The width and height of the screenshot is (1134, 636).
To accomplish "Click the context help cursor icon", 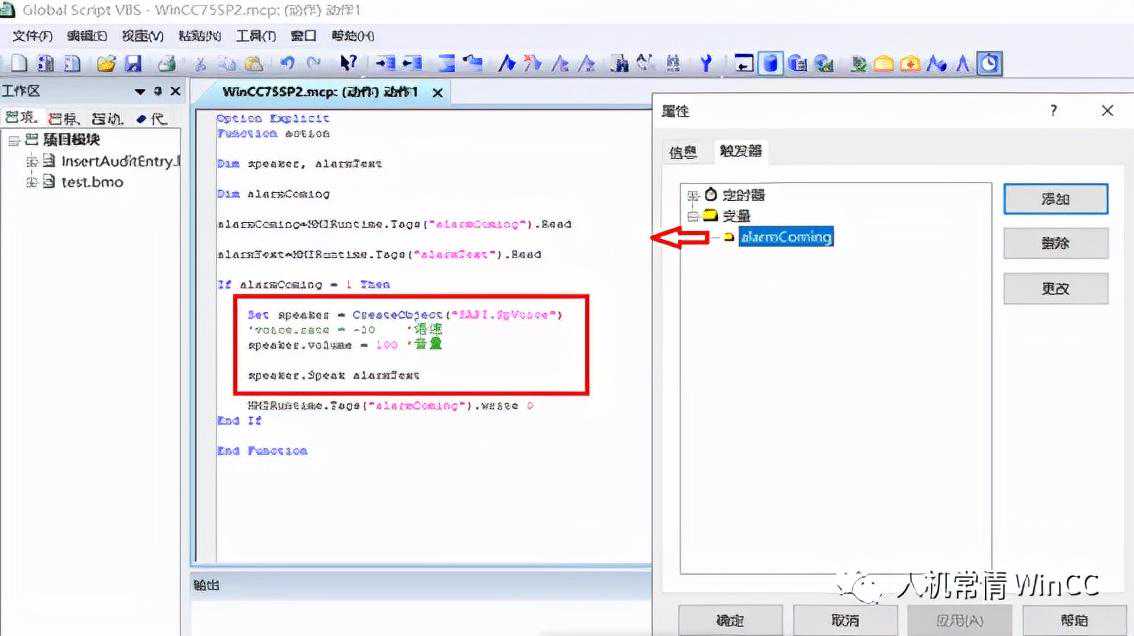I will pos(347,64).
